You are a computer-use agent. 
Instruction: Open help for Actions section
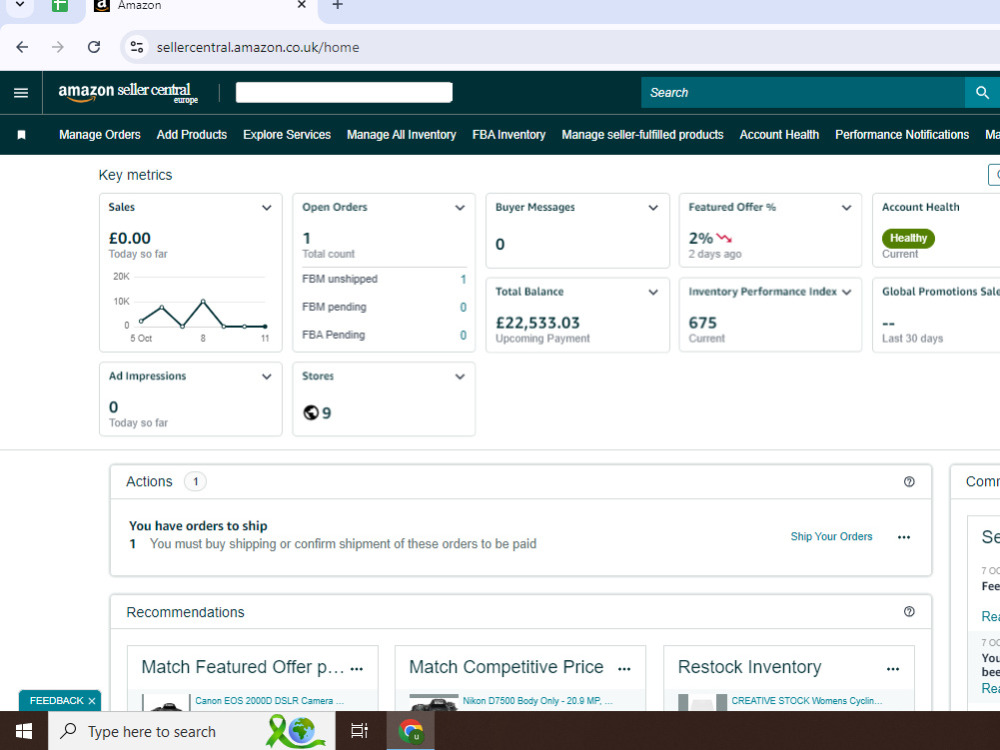[x=909, y=482]
